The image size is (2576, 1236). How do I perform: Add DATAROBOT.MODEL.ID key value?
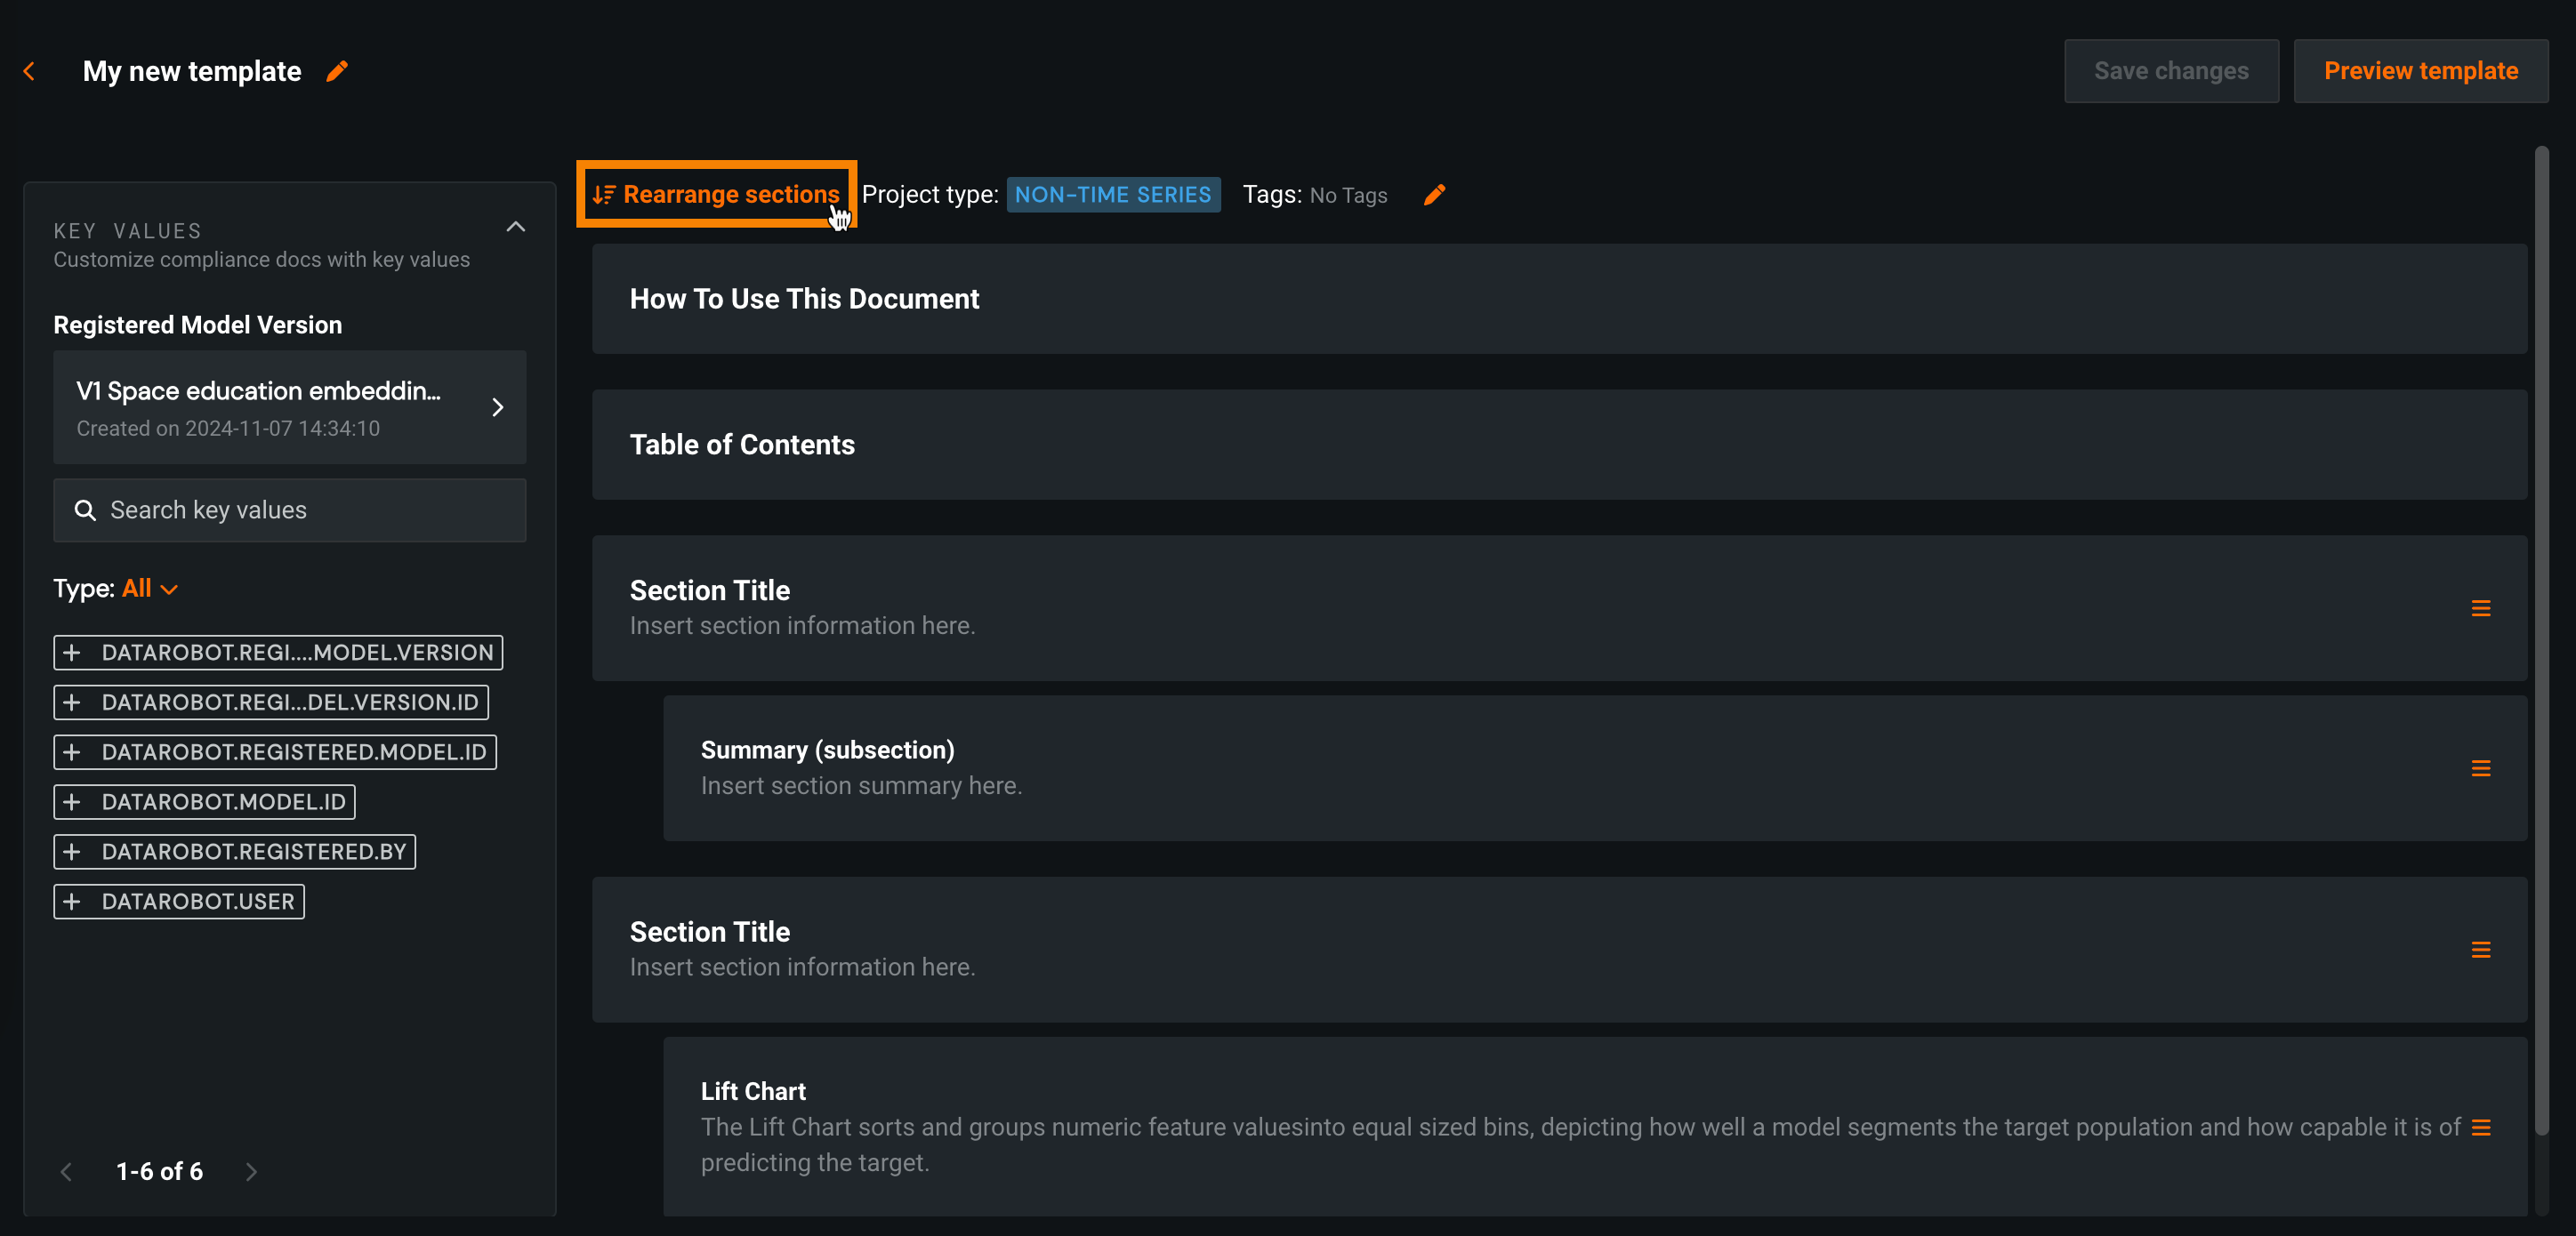coord(72,802)
